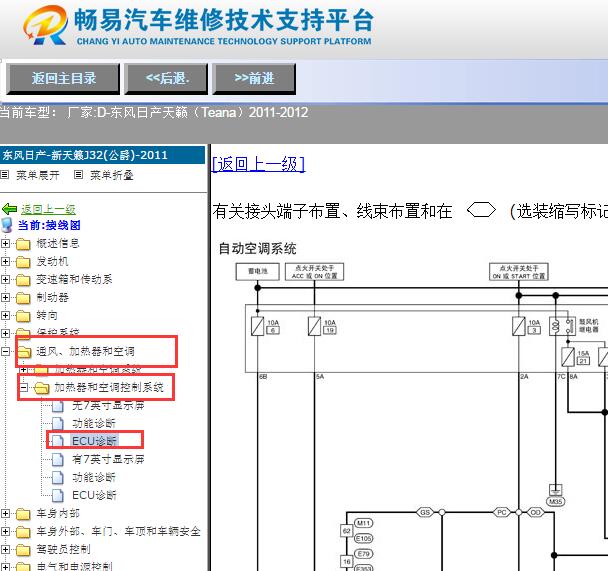Click the 蓄电池 box in wiring diagram
608x571 pixels.
257,272
